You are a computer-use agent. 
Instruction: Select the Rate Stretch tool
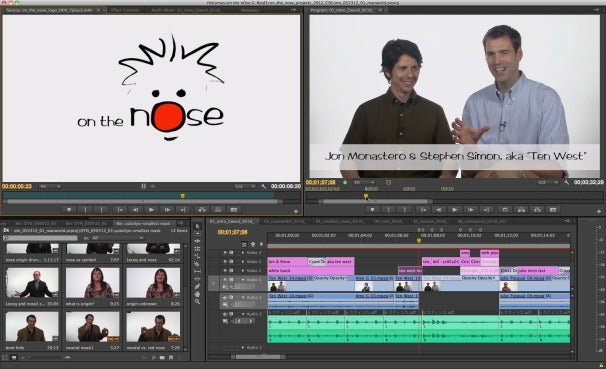coord(197,256)
